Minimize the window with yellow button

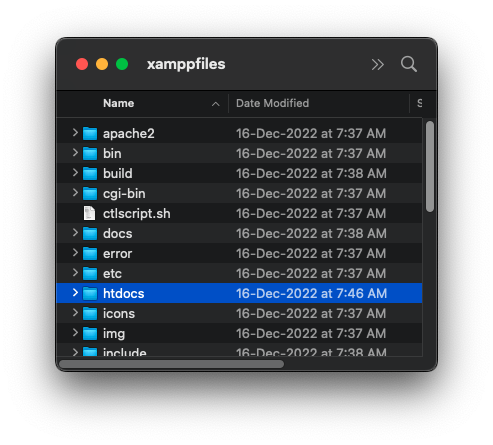point(102,64)
